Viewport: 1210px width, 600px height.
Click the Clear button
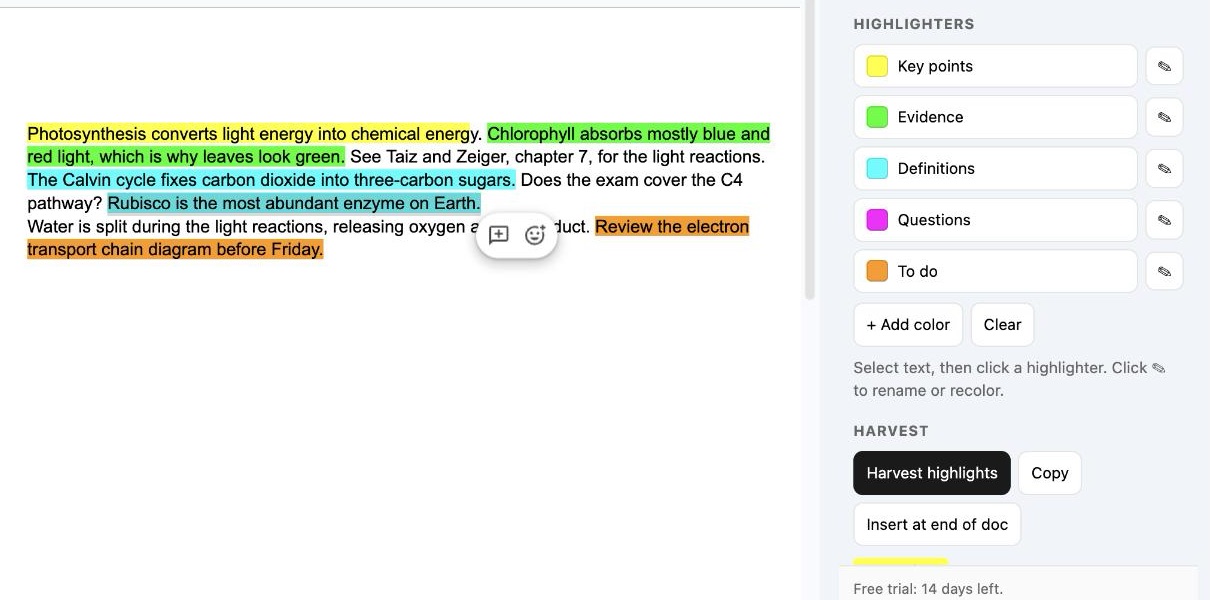click(x=1002, y=324)
